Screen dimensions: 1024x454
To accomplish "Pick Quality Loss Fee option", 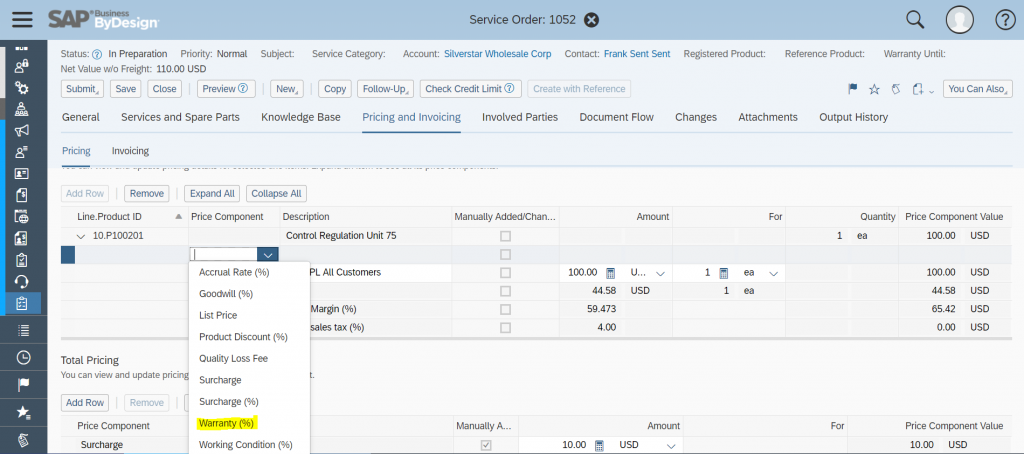I will pos(233,359).
